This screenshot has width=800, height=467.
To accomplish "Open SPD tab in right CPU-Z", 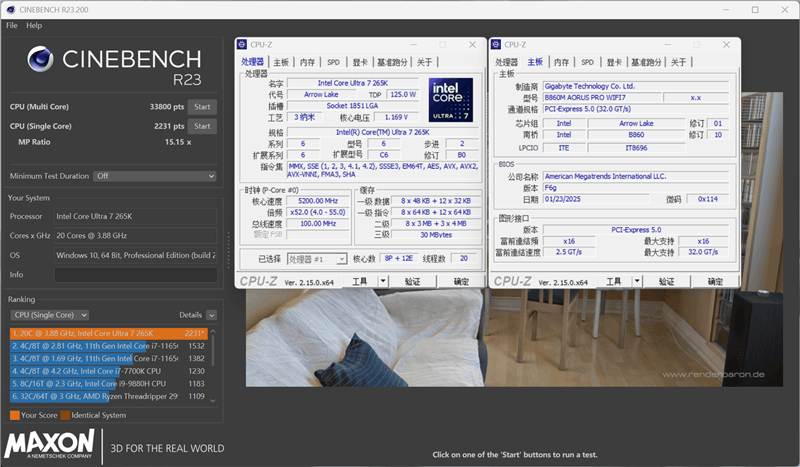I will (x=587, y=62).
